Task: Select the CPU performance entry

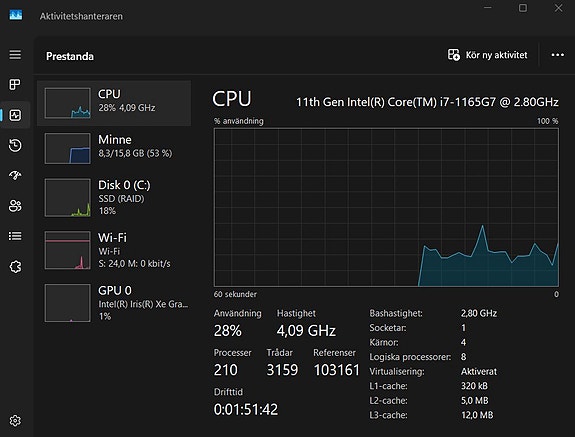Action: point(114,103)
